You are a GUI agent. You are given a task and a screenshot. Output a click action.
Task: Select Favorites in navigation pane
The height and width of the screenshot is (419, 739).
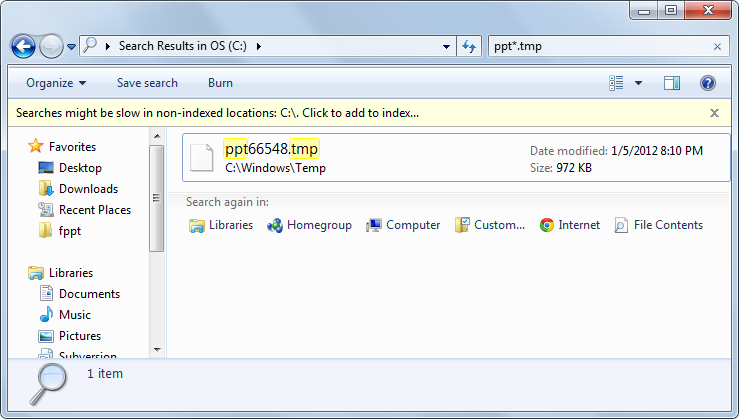pos(72,147)
